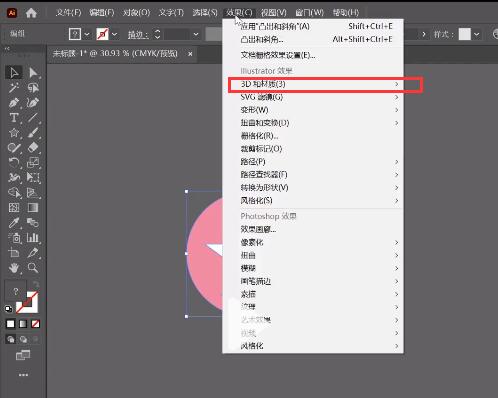Select the Blend tool

[x=33, y=222]
